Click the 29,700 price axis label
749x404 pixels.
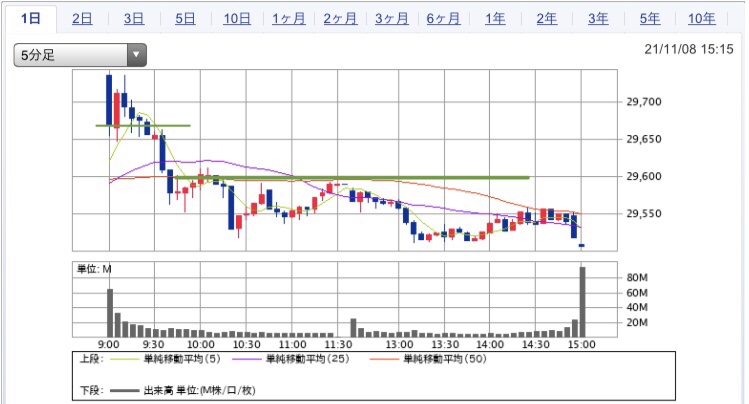coord(644,102)
